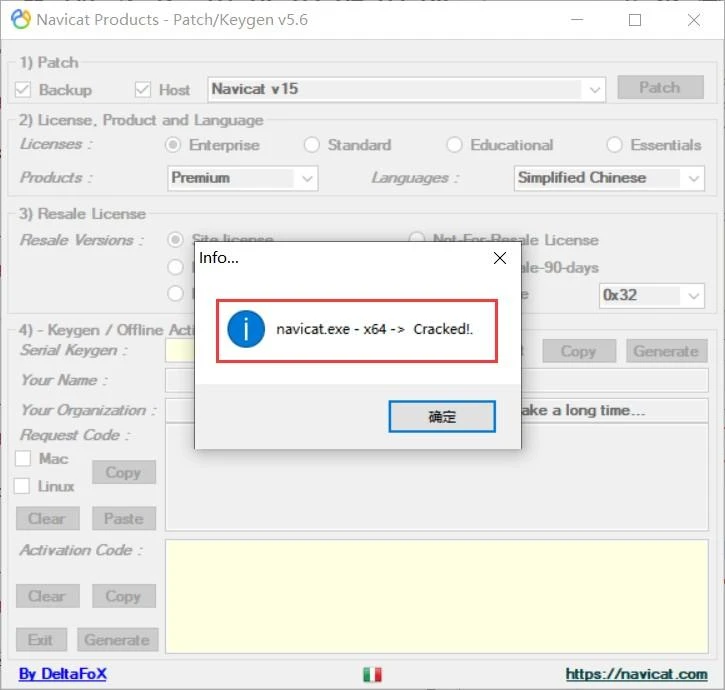This screenshot has width=725, height=690.
Task: Click the Patch button
Action: pyautogui.click(x=661, y=87)
